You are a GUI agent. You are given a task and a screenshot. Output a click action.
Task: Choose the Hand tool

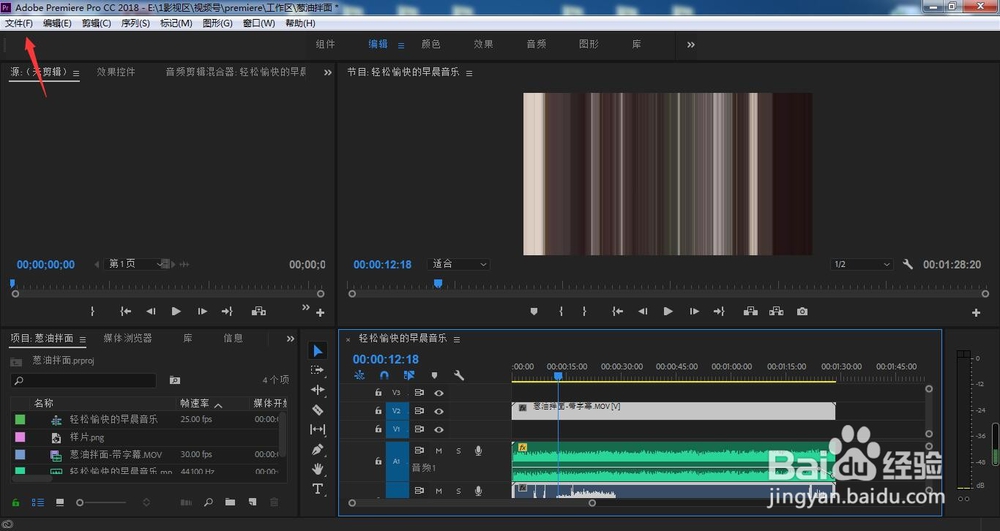(x=318, y=469)
